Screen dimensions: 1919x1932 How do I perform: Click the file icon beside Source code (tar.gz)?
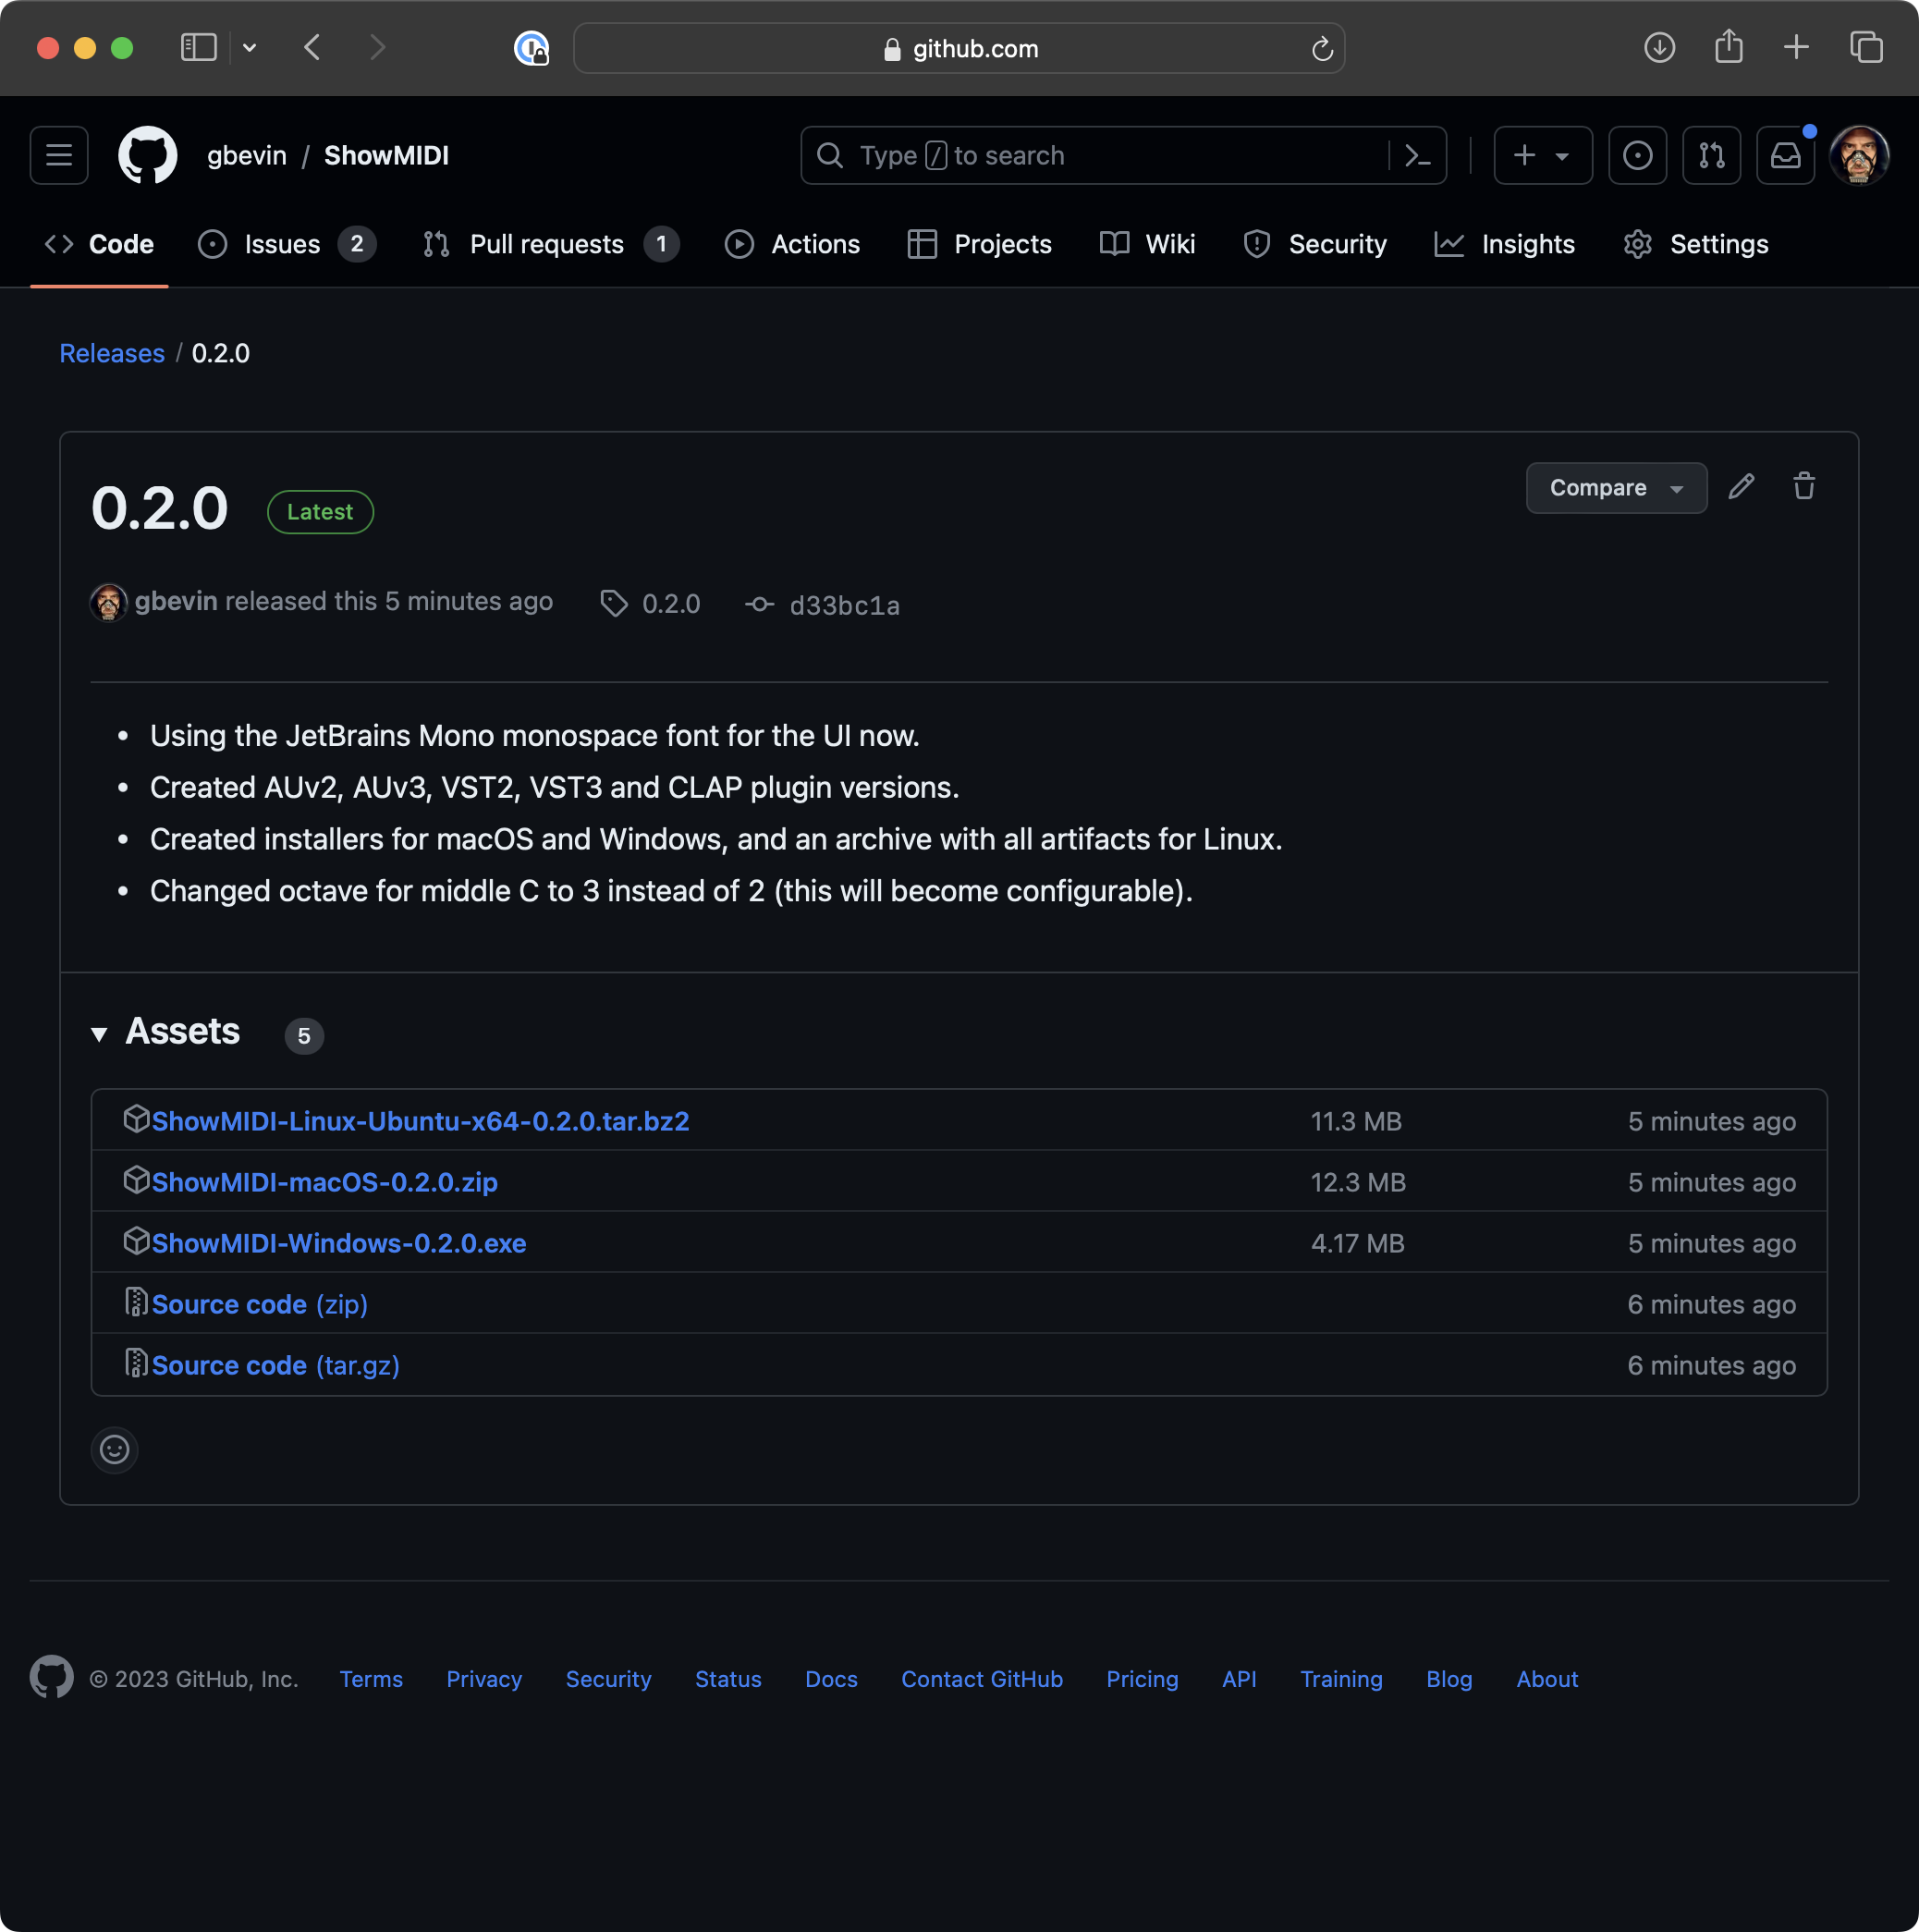[x=136, y=1363]
